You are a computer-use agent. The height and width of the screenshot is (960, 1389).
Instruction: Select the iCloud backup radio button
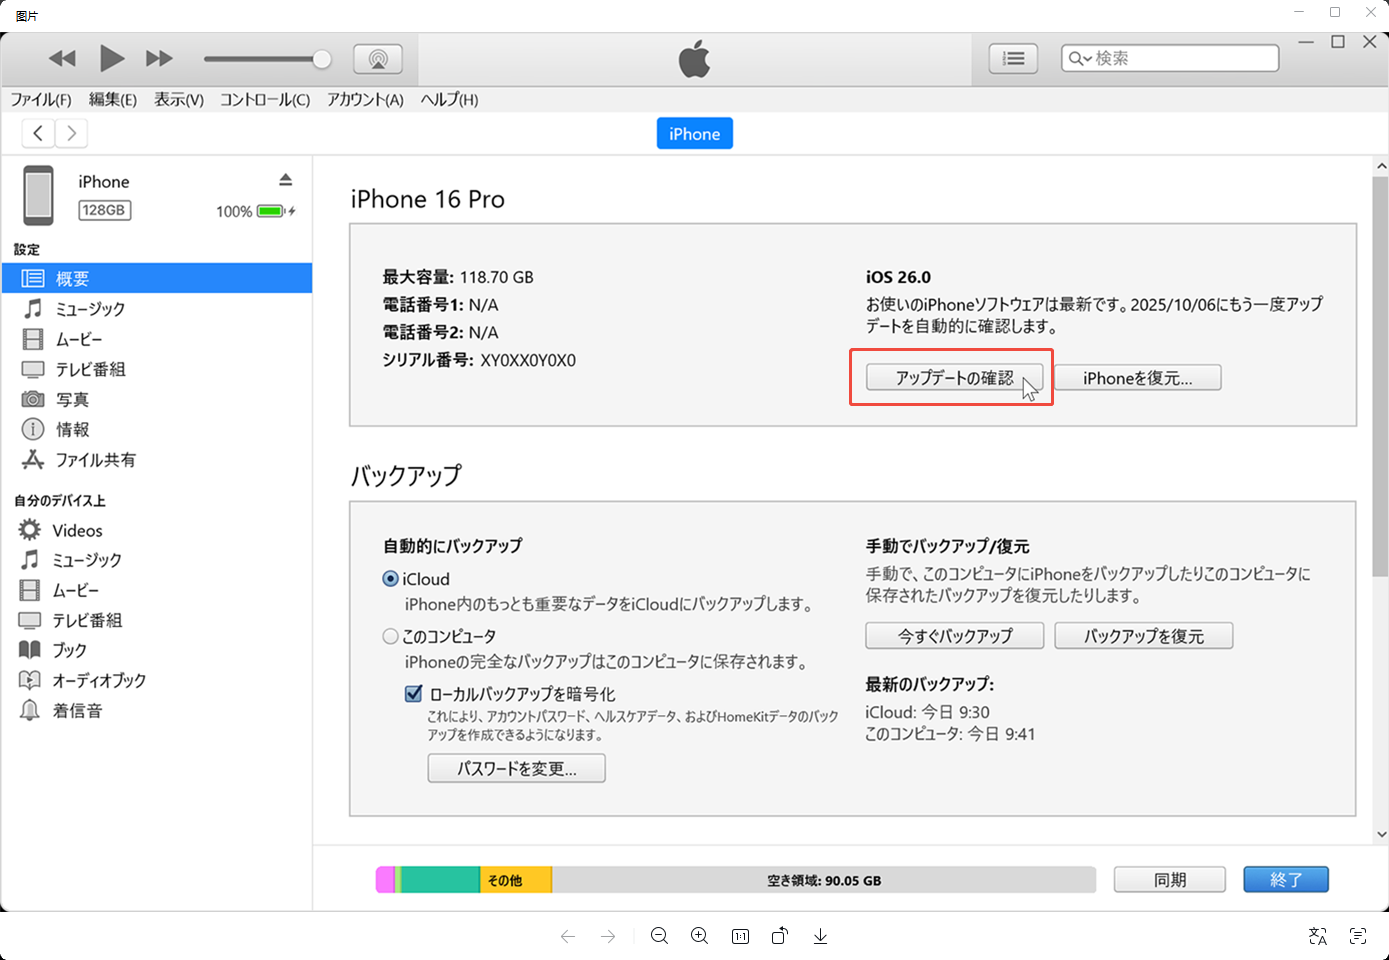pyautogui.click(x=391, y=579)
